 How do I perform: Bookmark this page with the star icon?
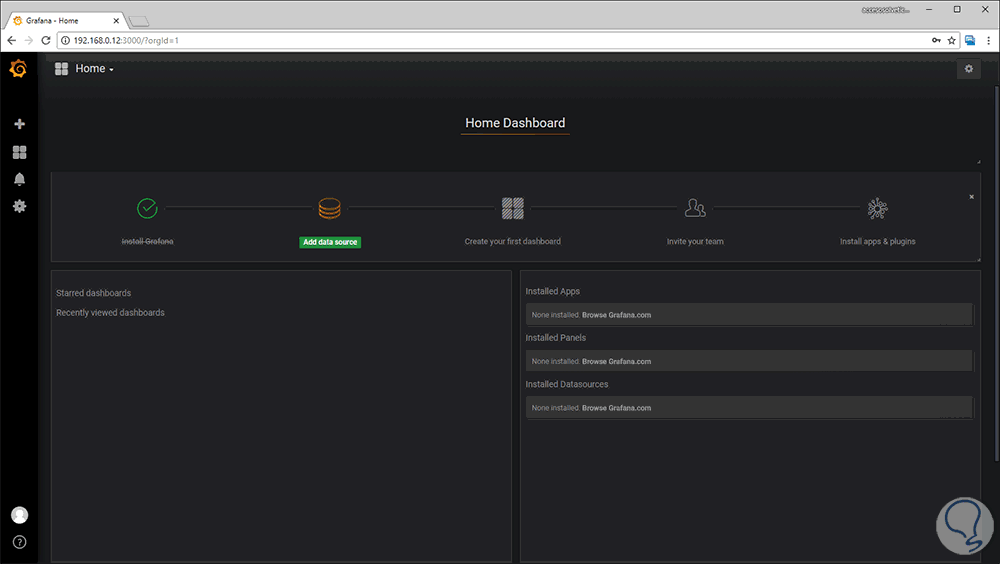point(952,40)
